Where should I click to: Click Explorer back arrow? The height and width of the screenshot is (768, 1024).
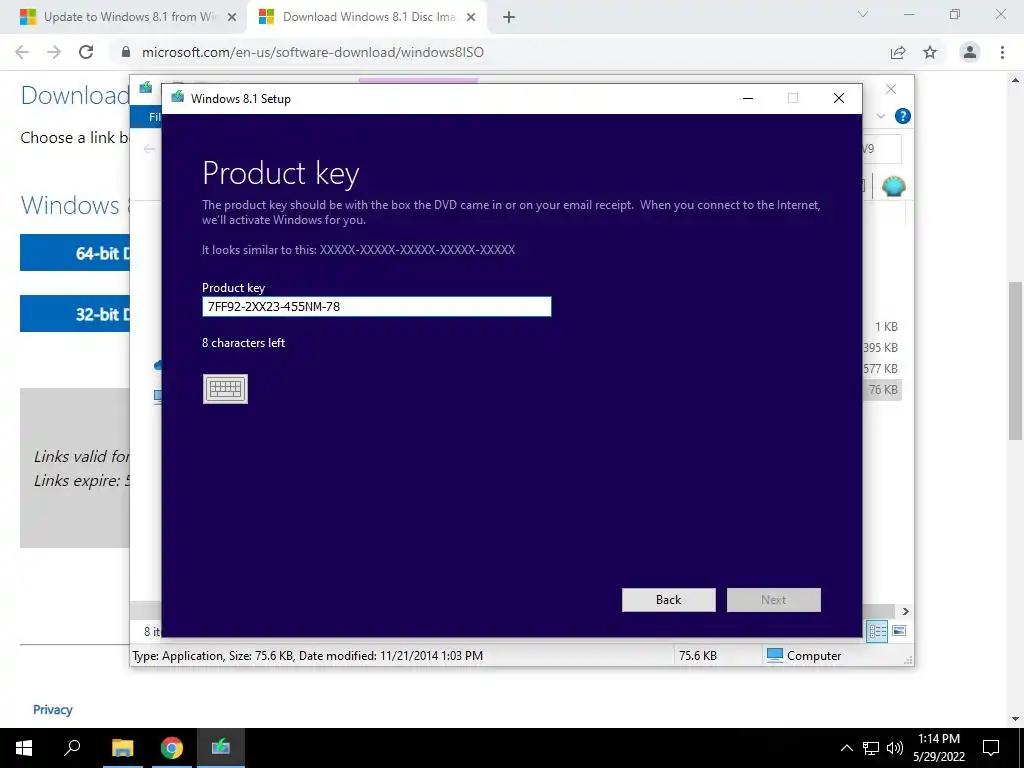pyautogui.click(x=149, y=149)
